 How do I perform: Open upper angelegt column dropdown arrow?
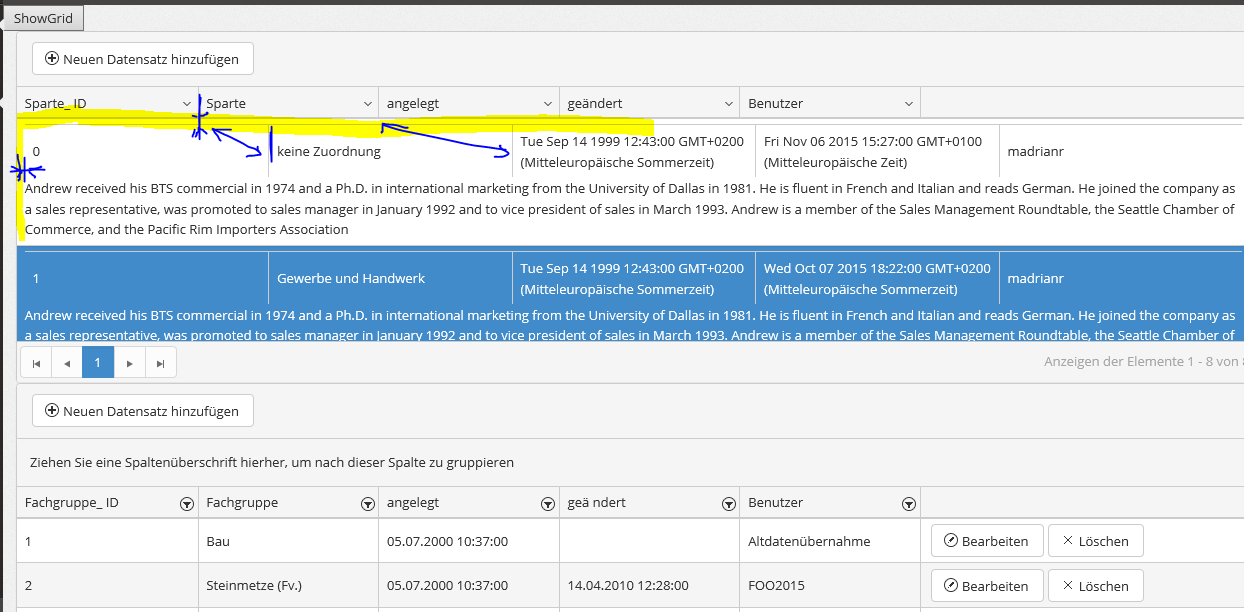point(548,104)
